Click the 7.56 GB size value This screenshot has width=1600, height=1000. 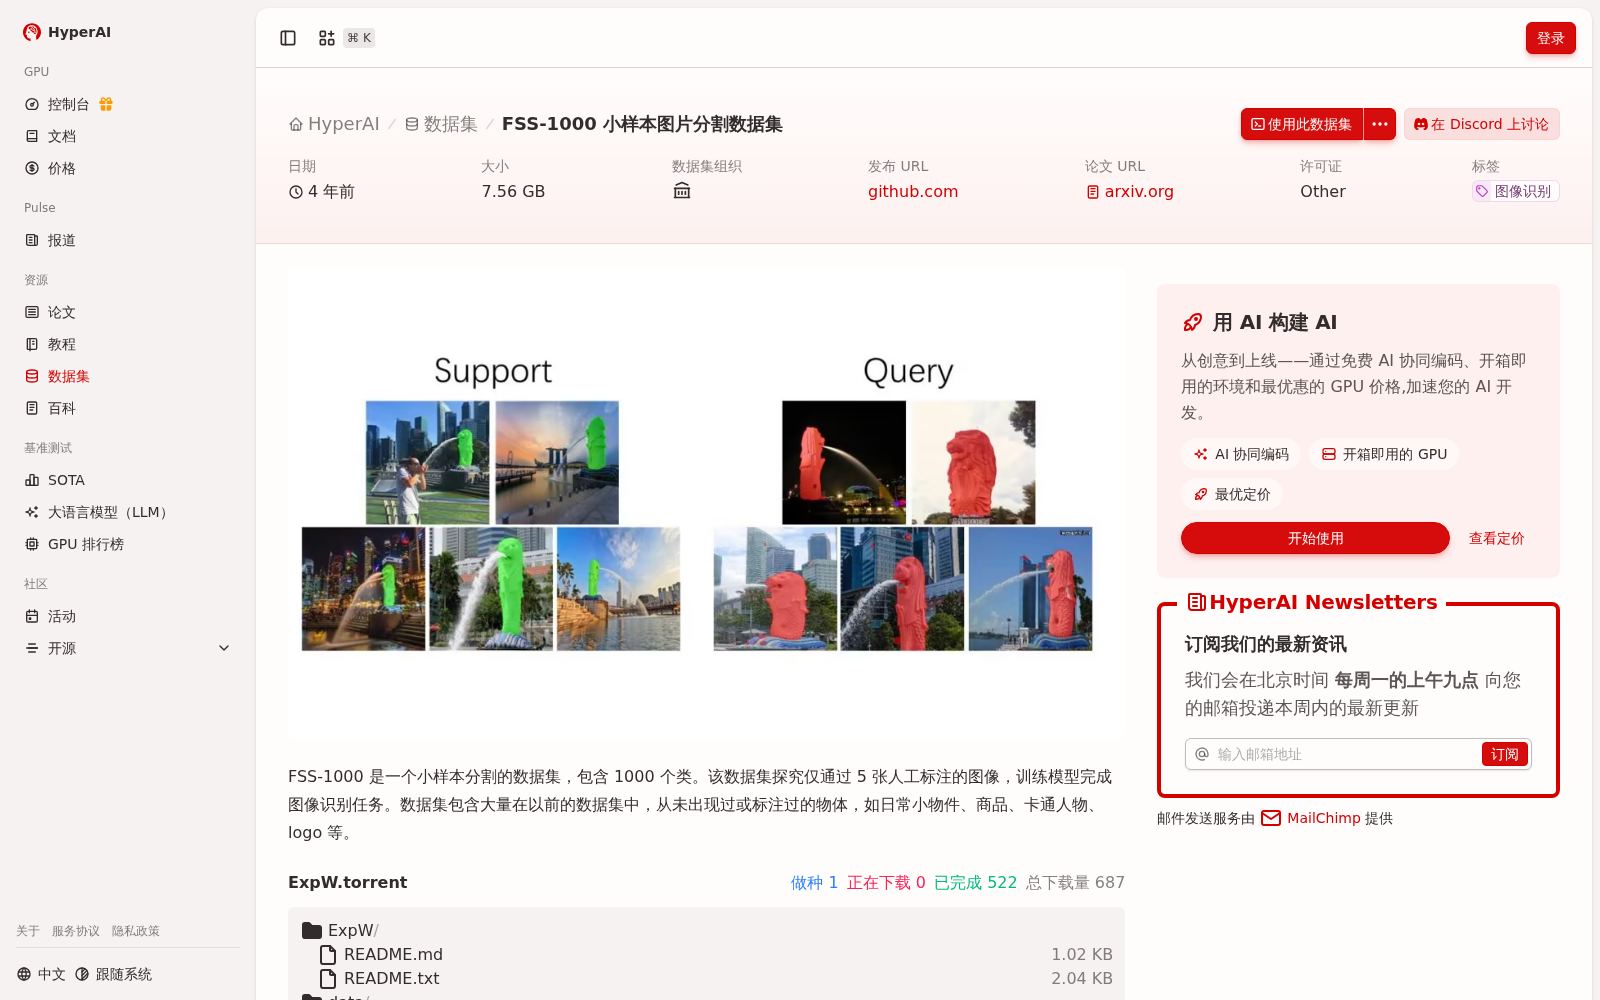513,191
